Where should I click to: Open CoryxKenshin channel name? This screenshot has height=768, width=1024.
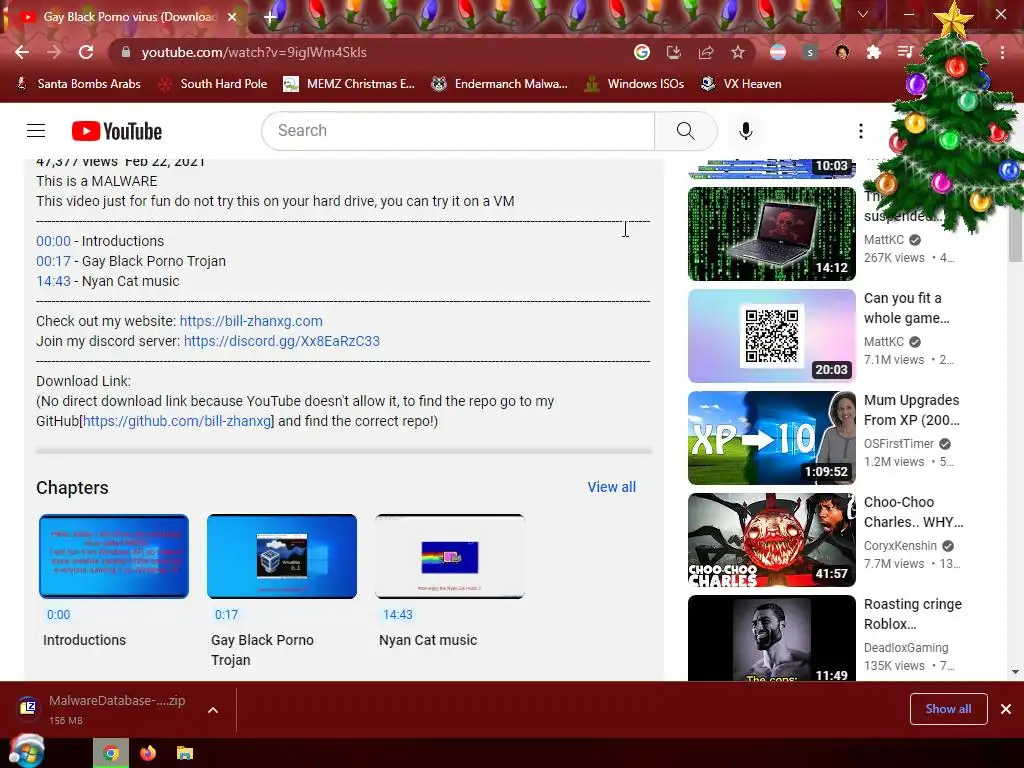tap(901, 546)
